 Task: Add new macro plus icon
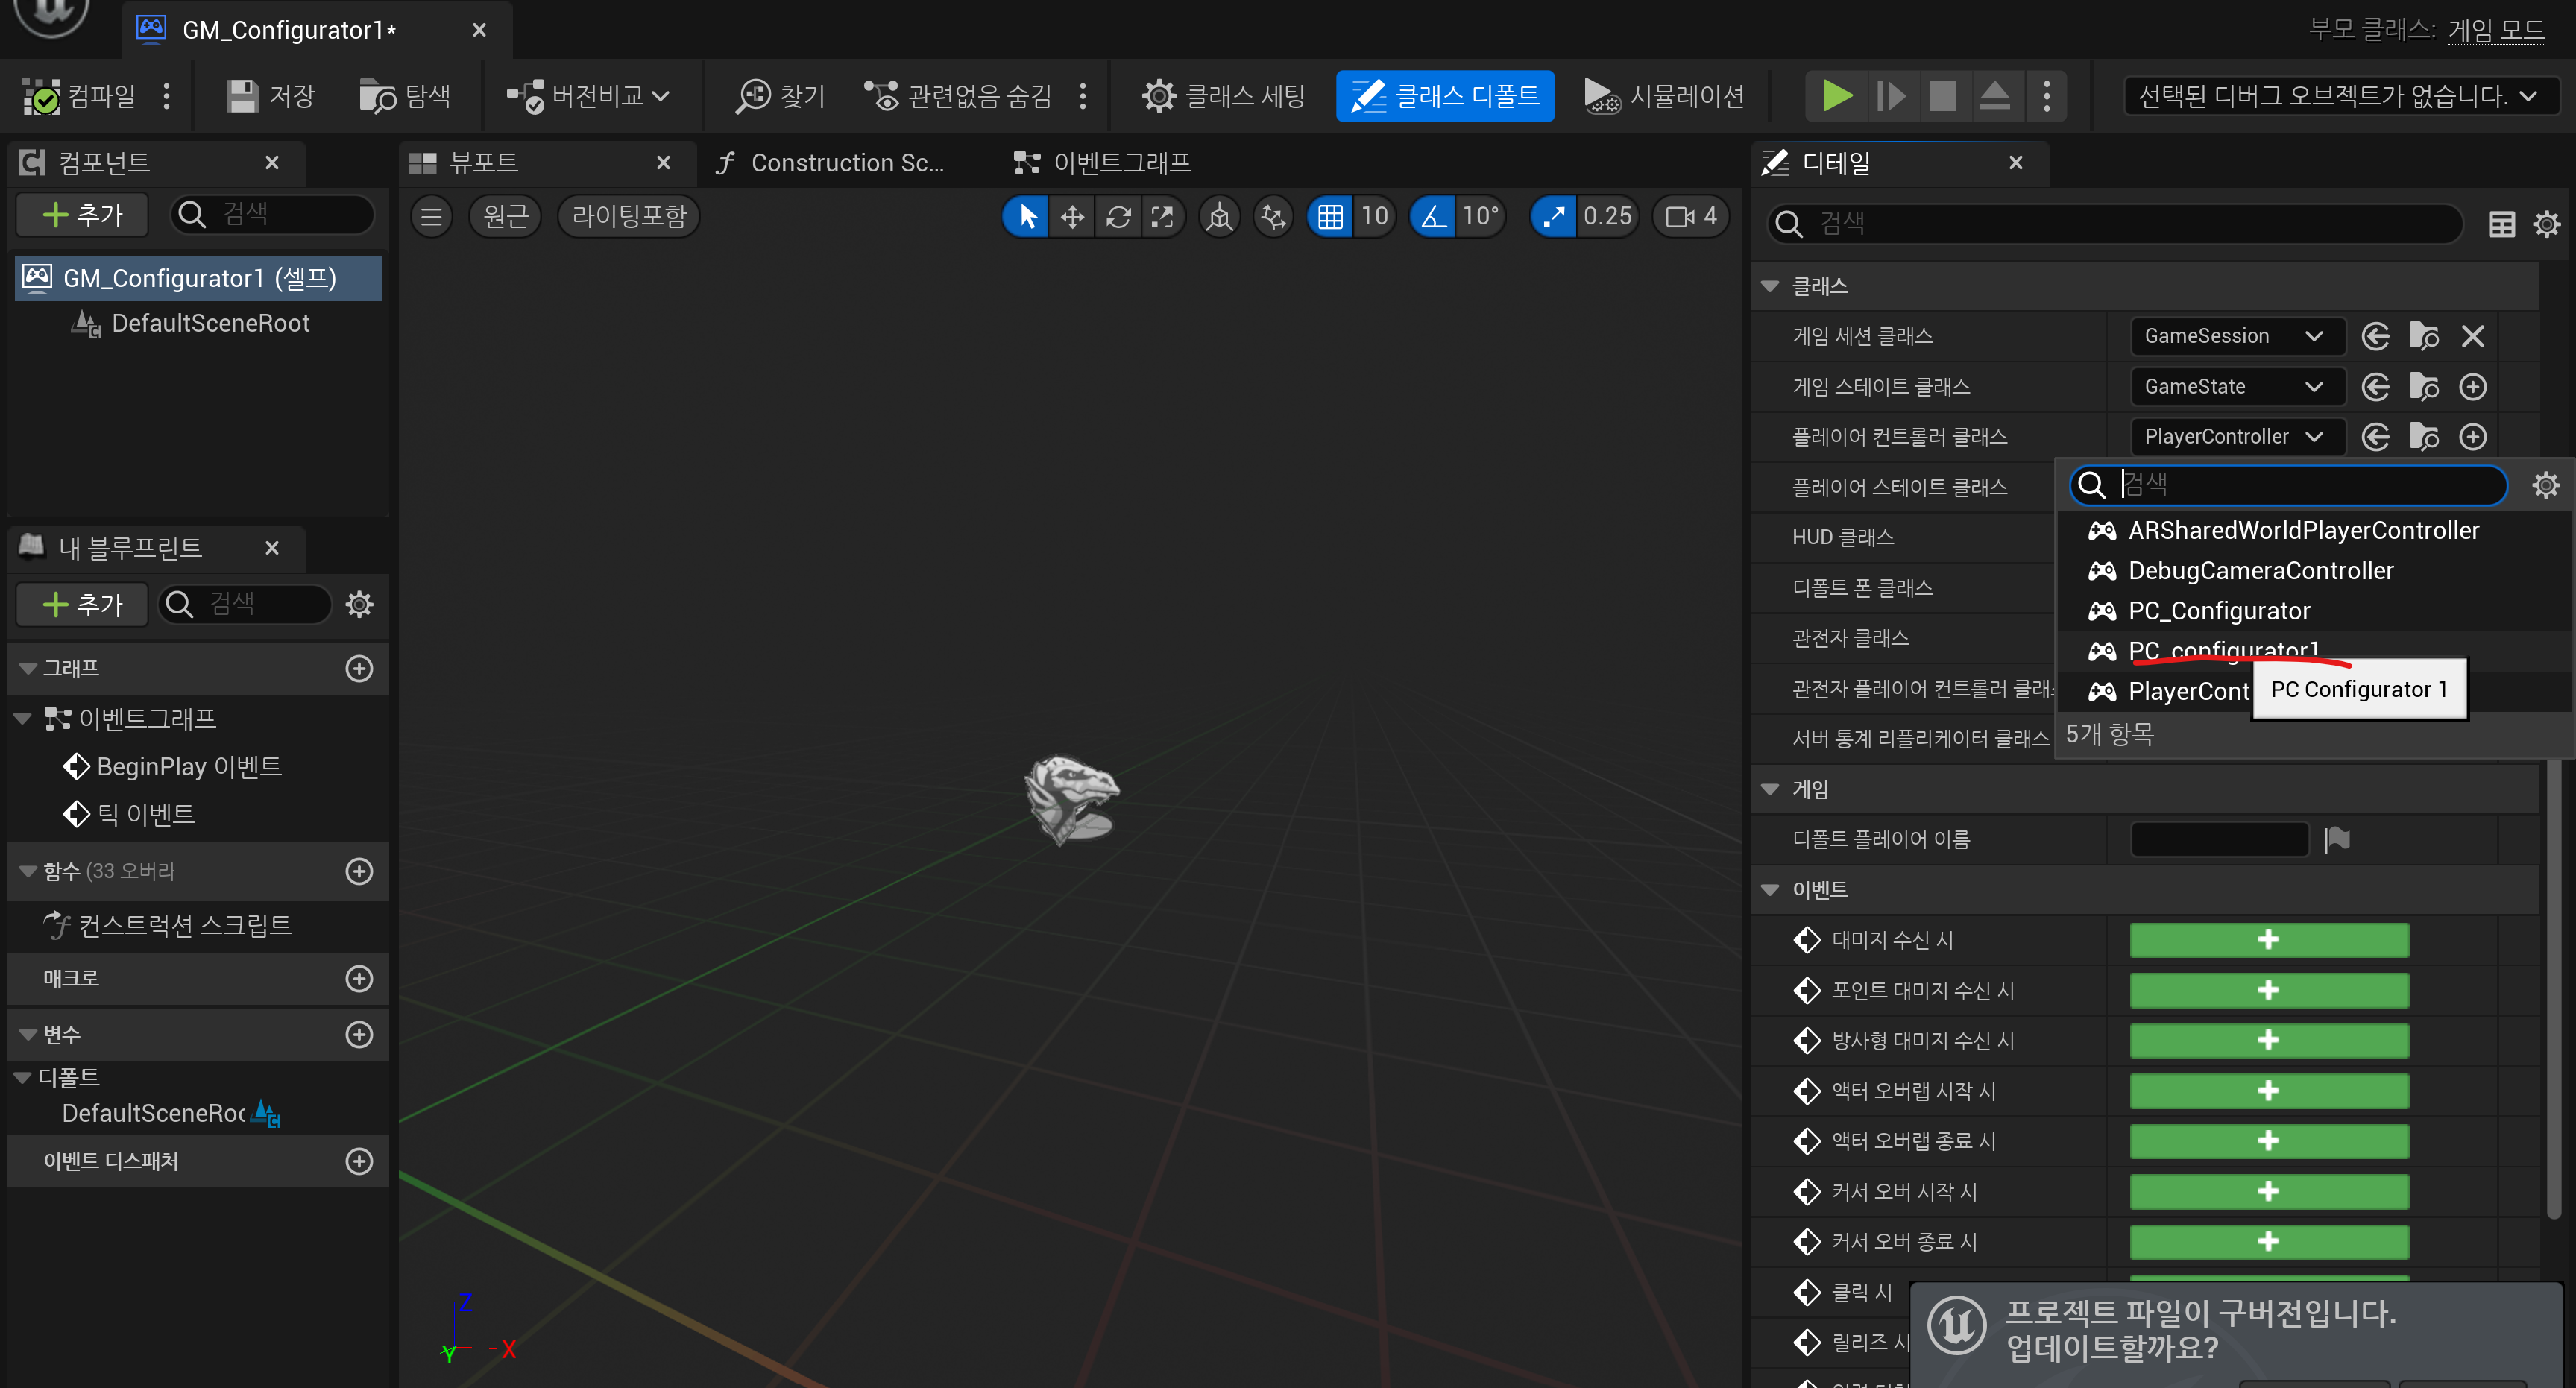(x=359, y=979)
